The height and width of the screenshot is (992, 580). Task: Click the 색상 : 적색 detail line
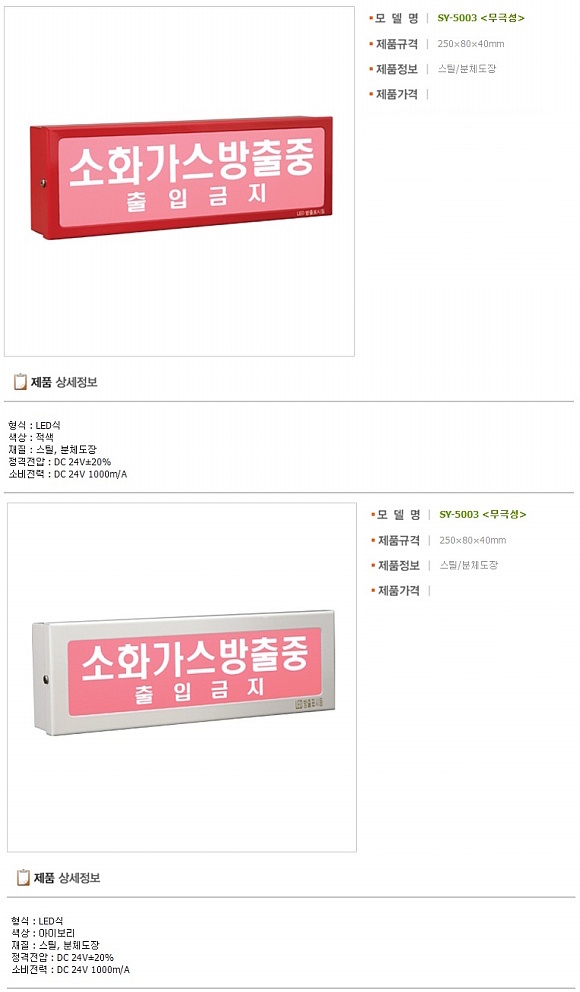click(31, 437)
